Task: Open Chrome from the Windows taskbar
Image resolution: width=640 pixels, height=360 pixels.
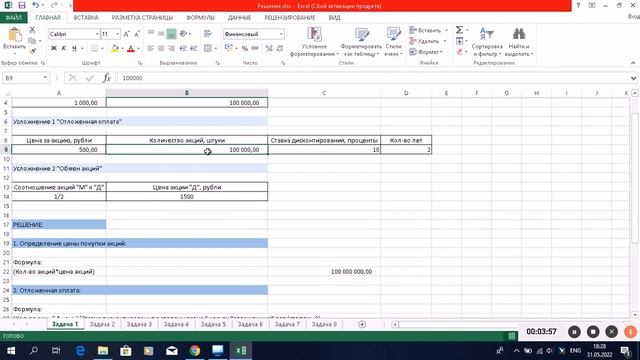Action: point(195,350)
